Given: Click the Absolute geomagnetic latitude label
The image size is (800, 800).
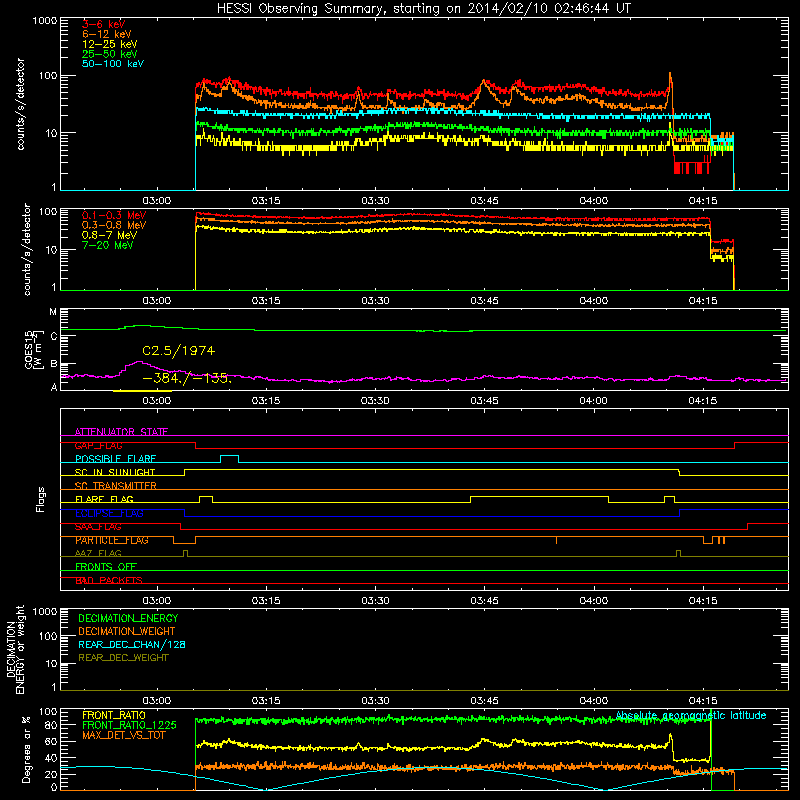Looking at the screenshot, I should click(691, 715).
